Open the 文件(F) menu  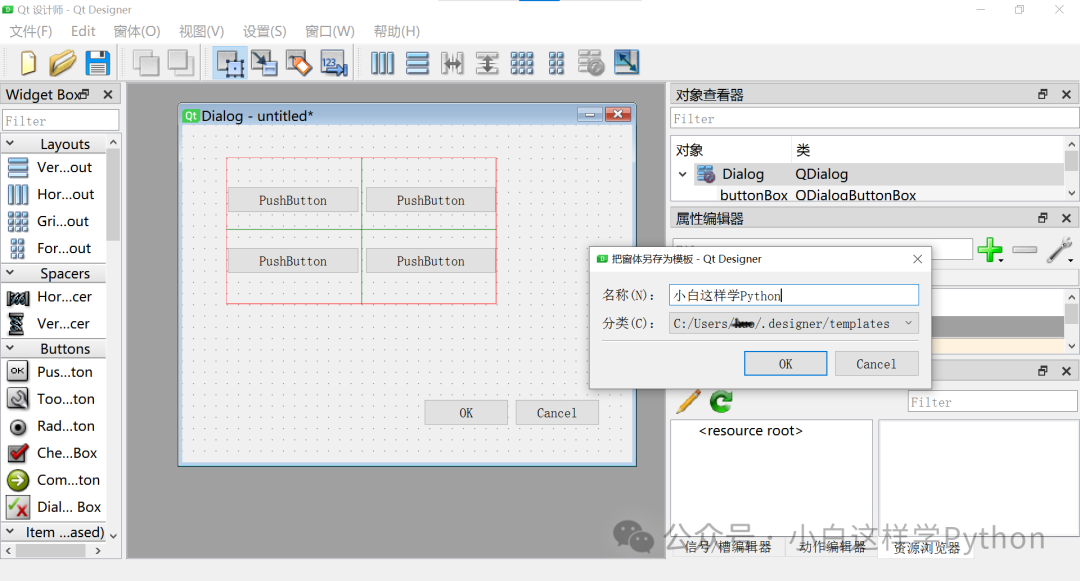31,31
